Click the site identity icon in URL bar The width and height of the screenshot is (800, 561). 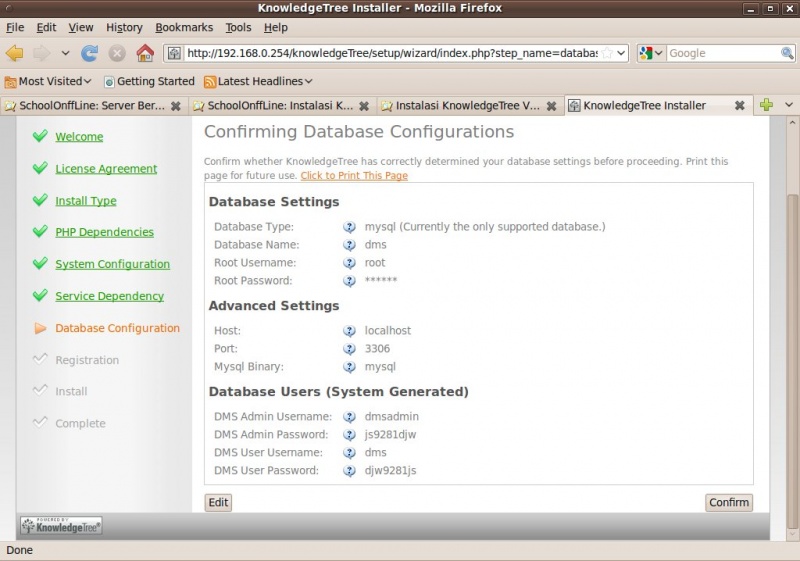(174, 53)
